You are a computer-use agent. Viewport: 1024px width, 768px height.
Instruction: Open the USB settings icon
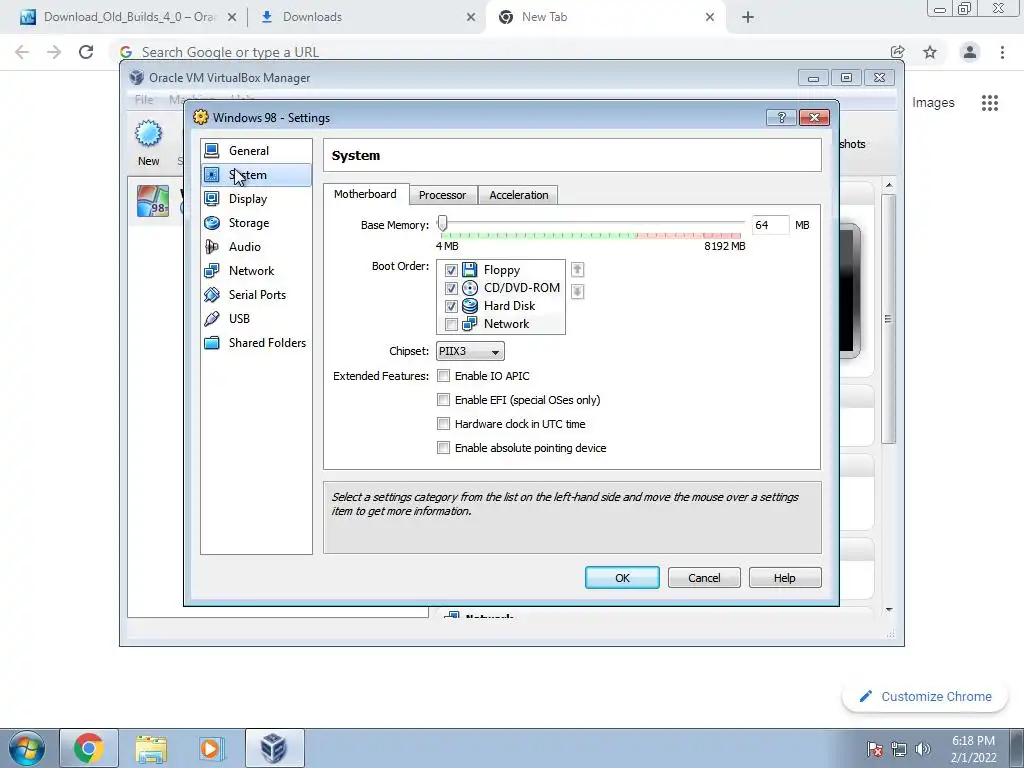(212, 319)
